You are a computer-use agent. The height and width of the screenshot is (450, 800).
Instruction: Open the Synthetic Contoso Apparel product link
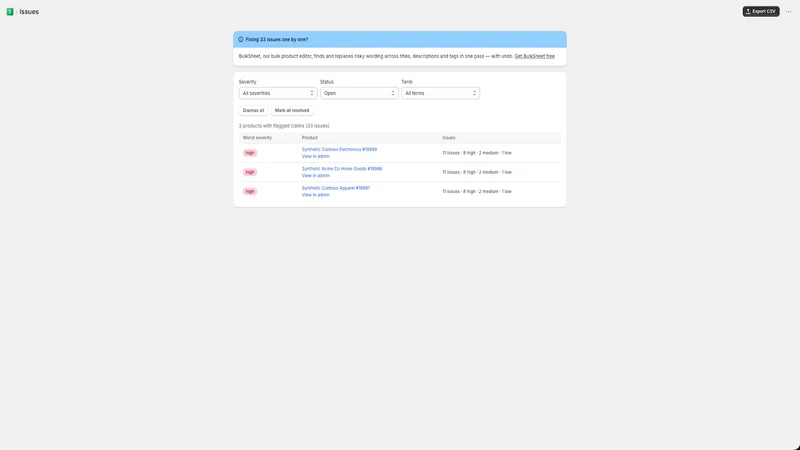pos(336,188)
